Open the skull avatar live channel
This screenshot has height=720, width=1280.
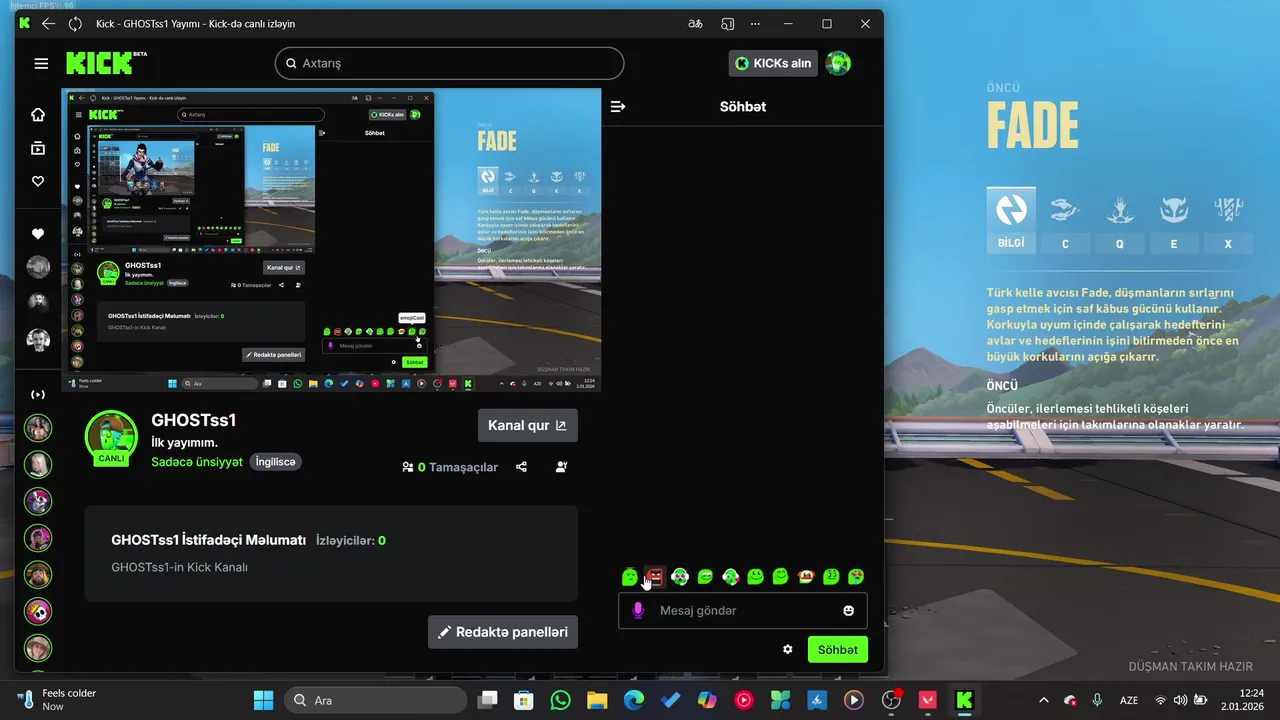pyautogui.click(x=38, y=611)
